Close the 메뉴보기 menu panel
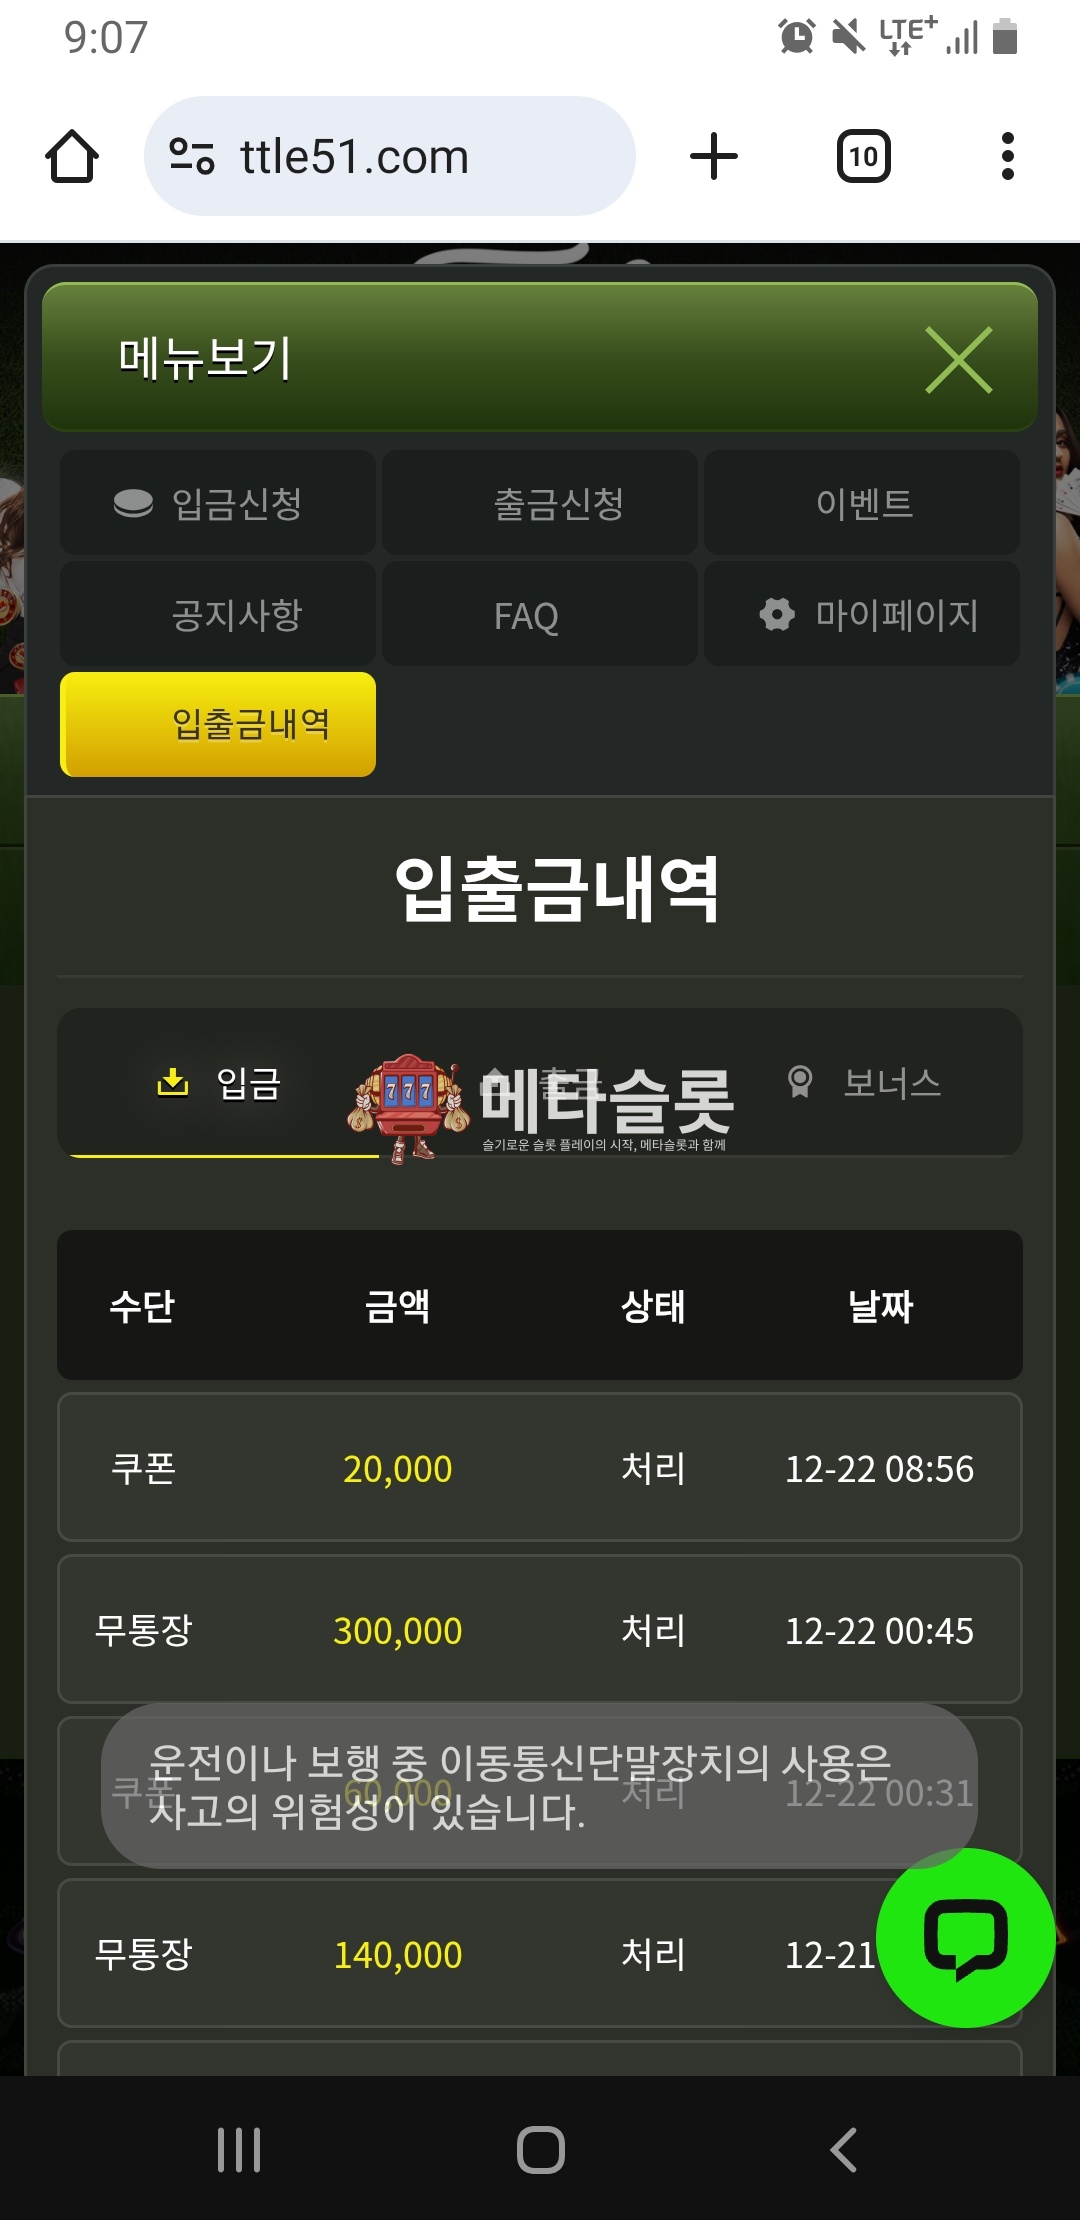The width and height of the screenshot is (1080, 2220). tap(958, 360)
